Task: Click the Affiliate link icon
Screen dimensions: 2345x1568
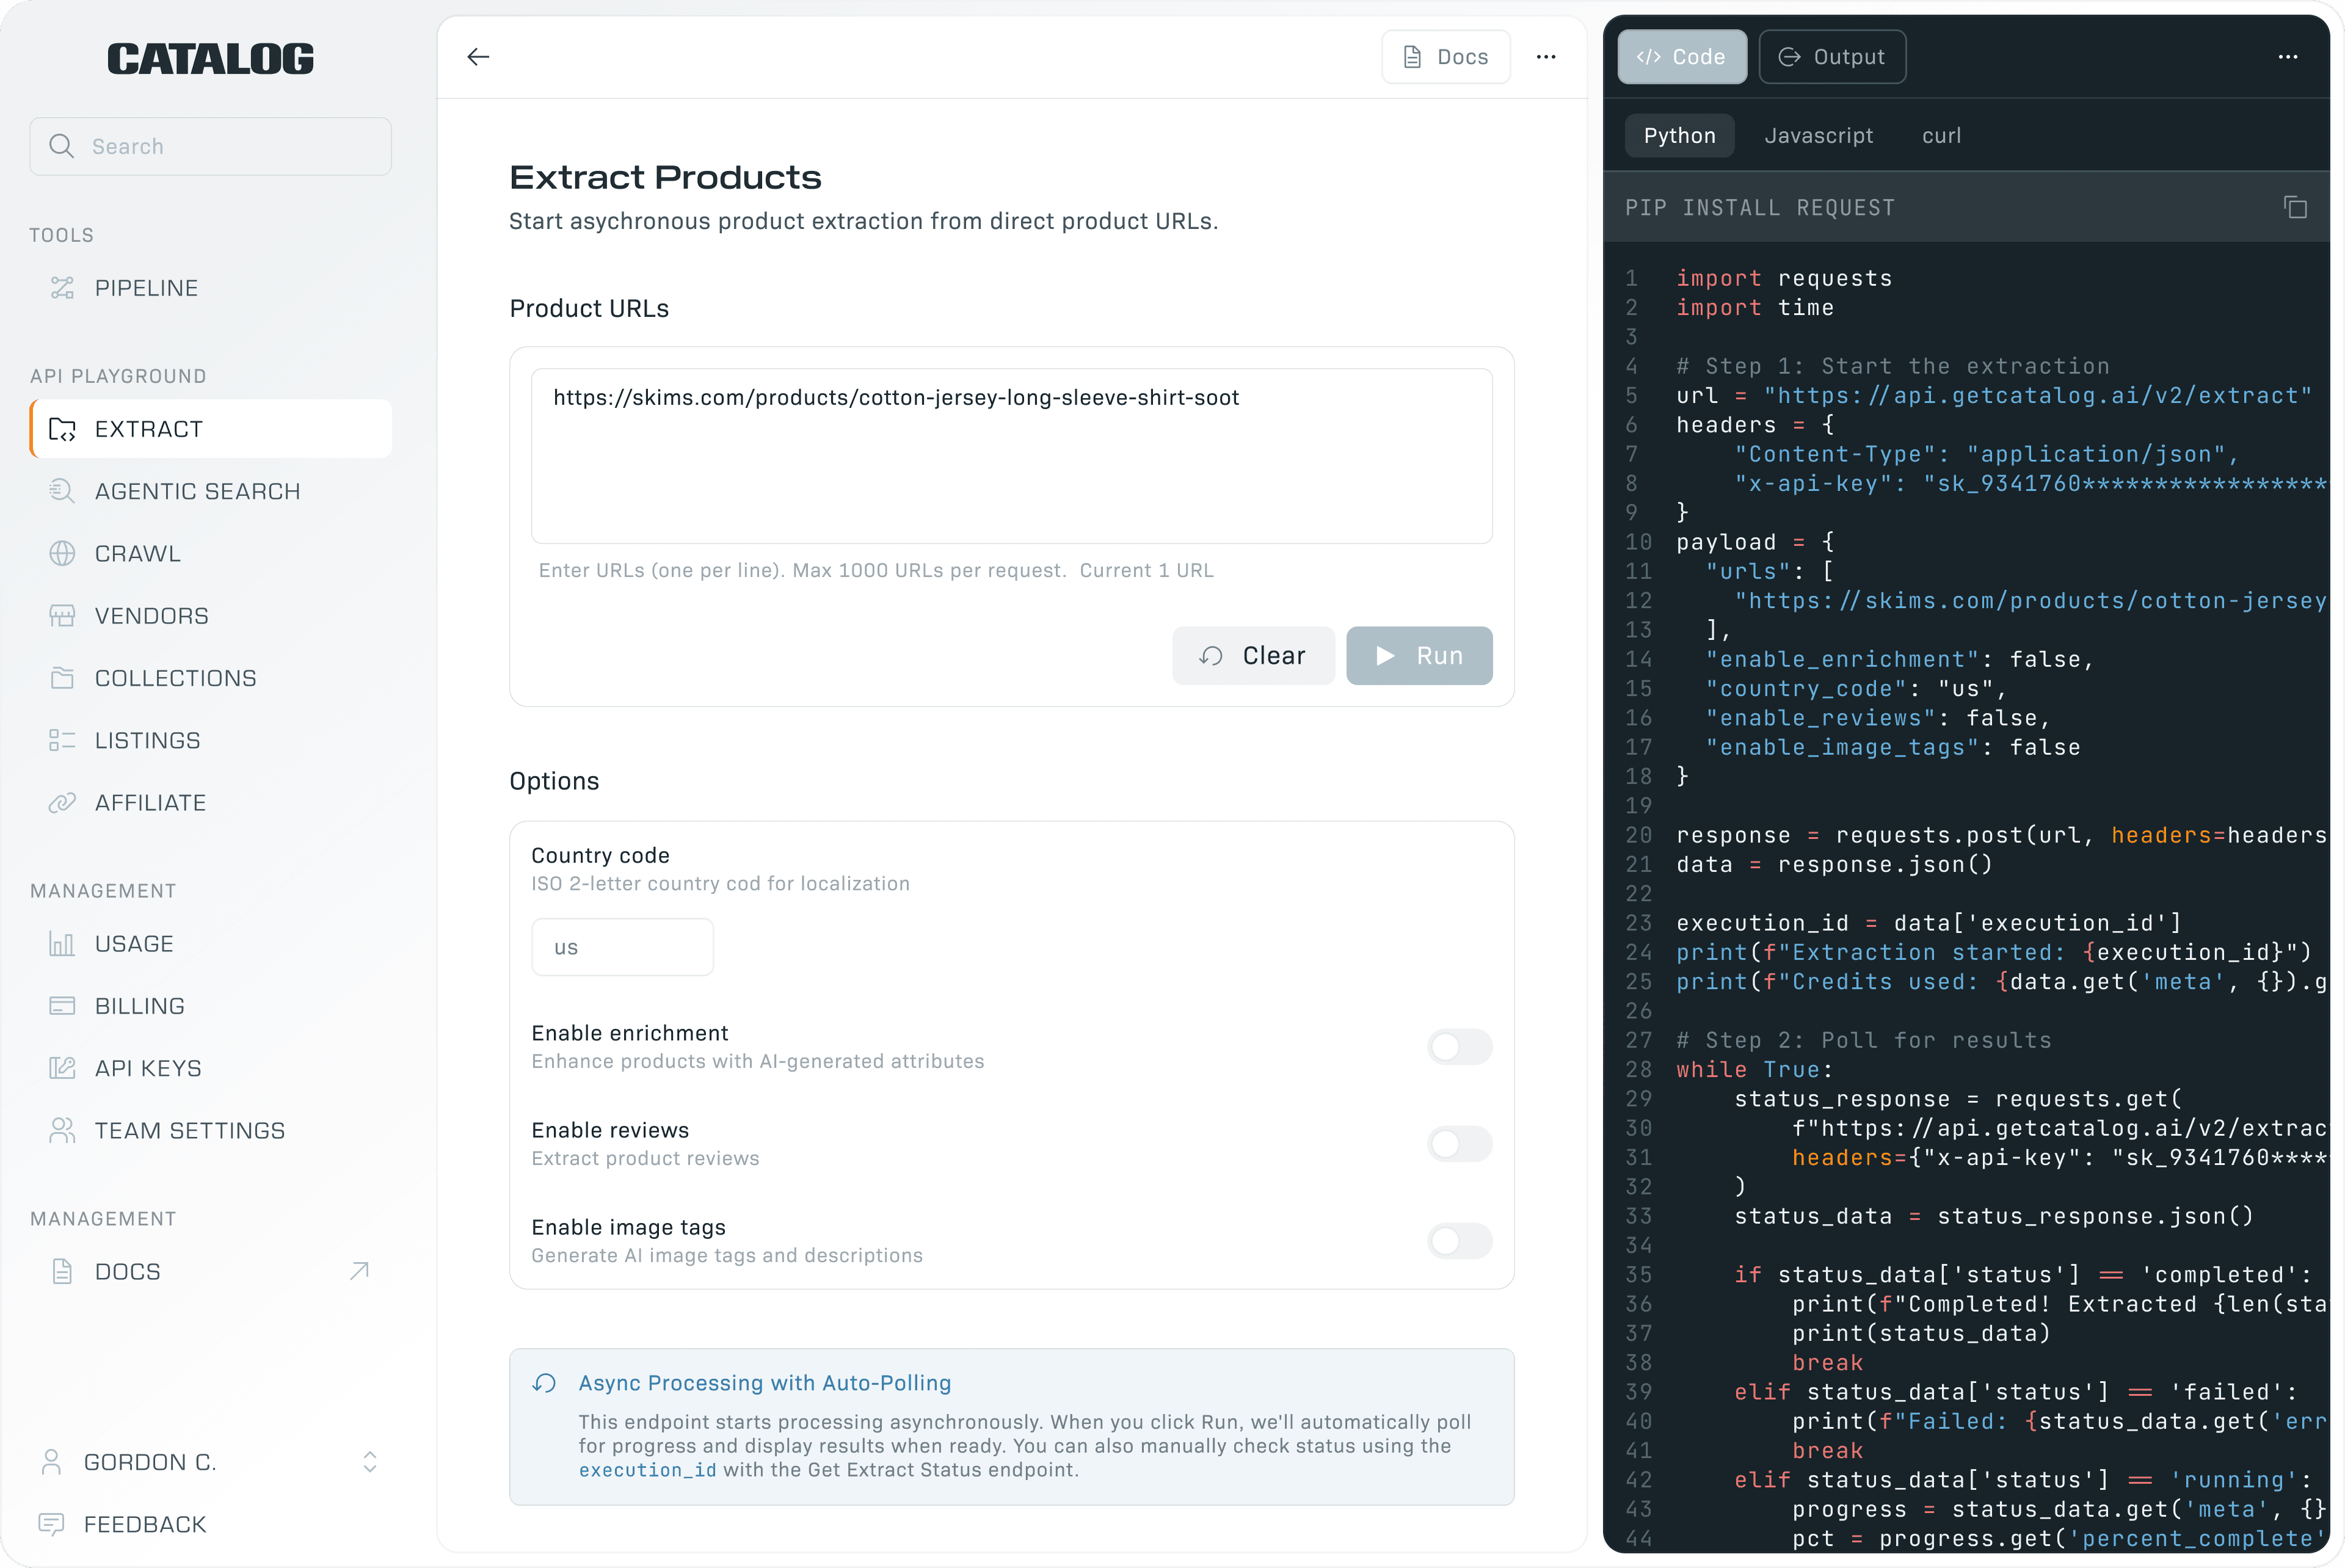Action: (x=62, y=803)
